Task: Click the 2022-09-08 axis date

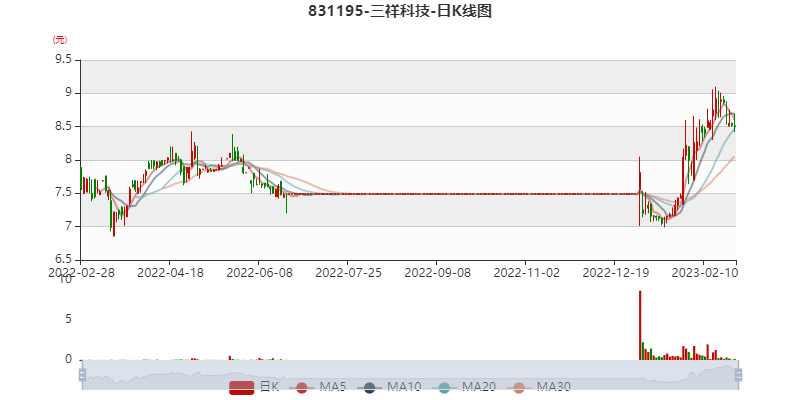Action: point(437,272)
